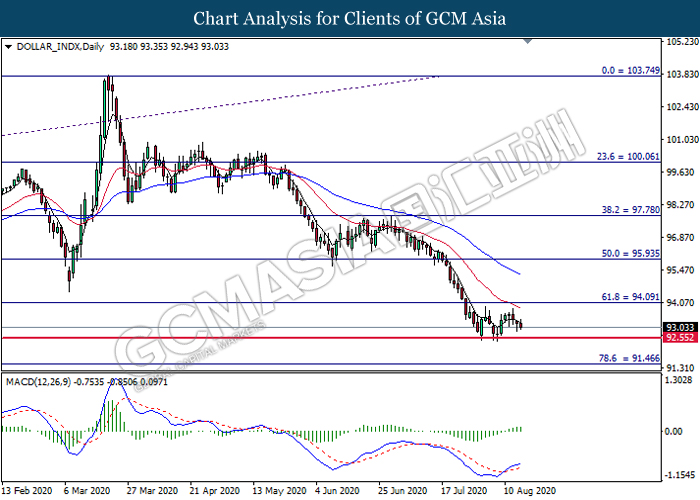Image resolution: width=700 pixels, height=500 pixels.
Task: Select the DOLLAR_INDX,Daily symbol label
Action: [60, 46]
